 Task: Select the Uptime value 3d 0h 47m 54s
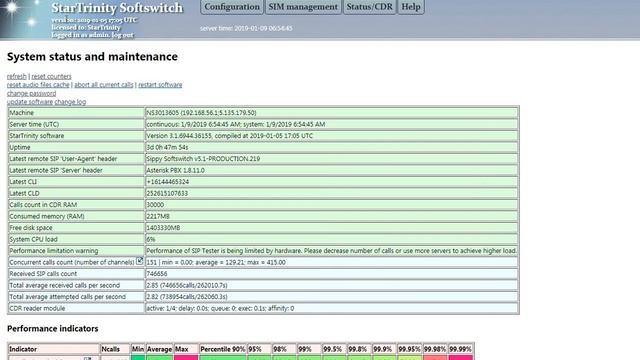pos(332,147)
